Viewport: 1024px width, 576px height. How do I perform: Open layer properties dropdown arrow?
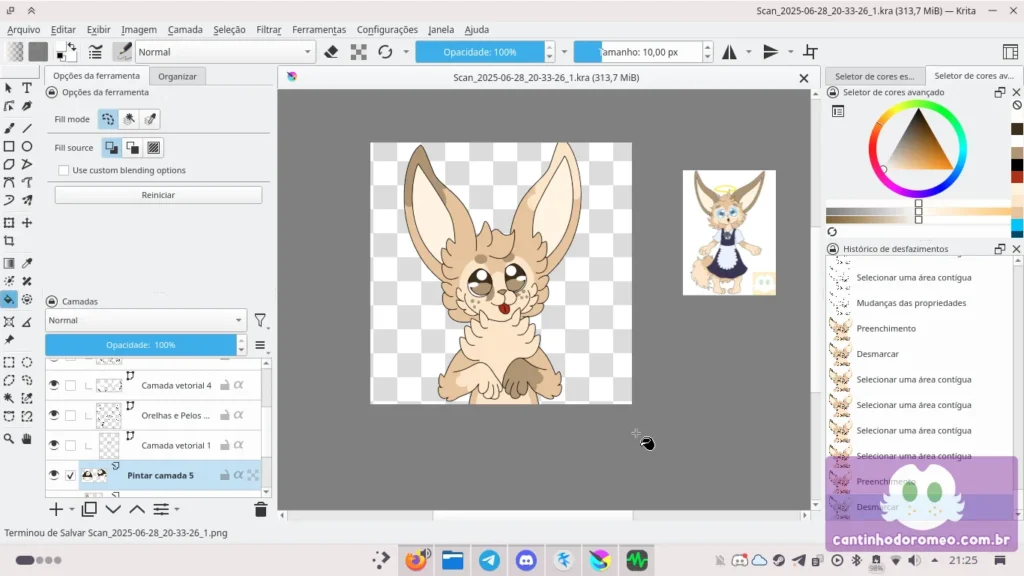(177, 509)
